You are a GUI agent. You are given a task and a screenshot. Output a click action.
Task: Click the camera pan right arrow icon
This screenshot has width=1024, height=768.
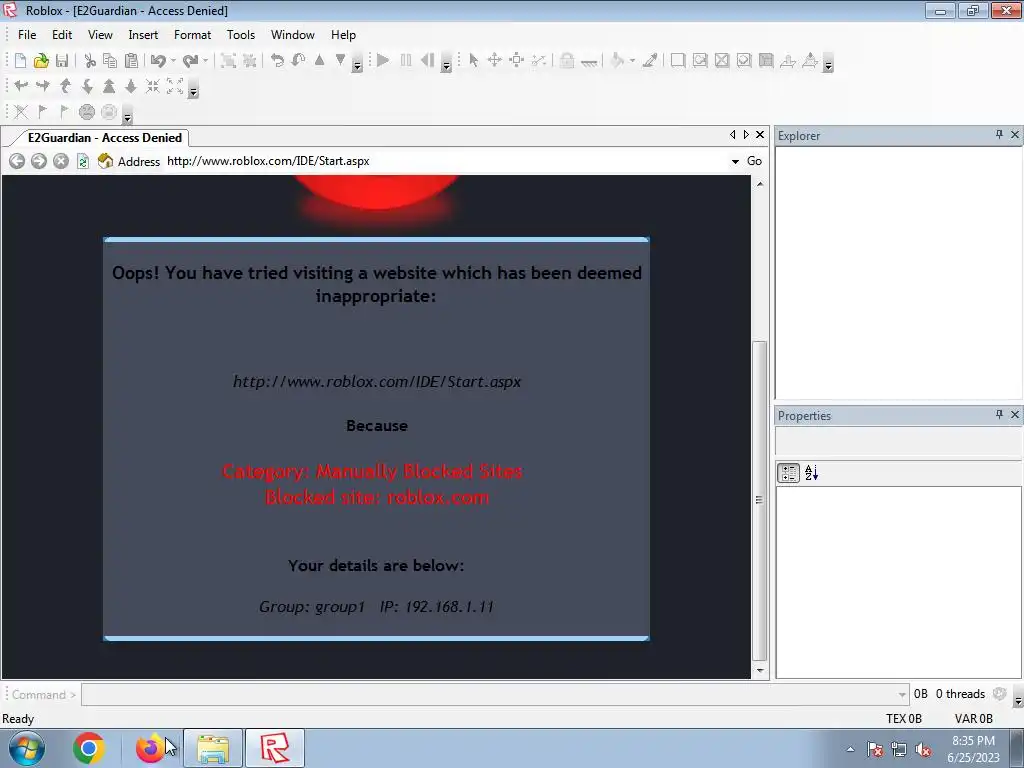coord(42,86)
